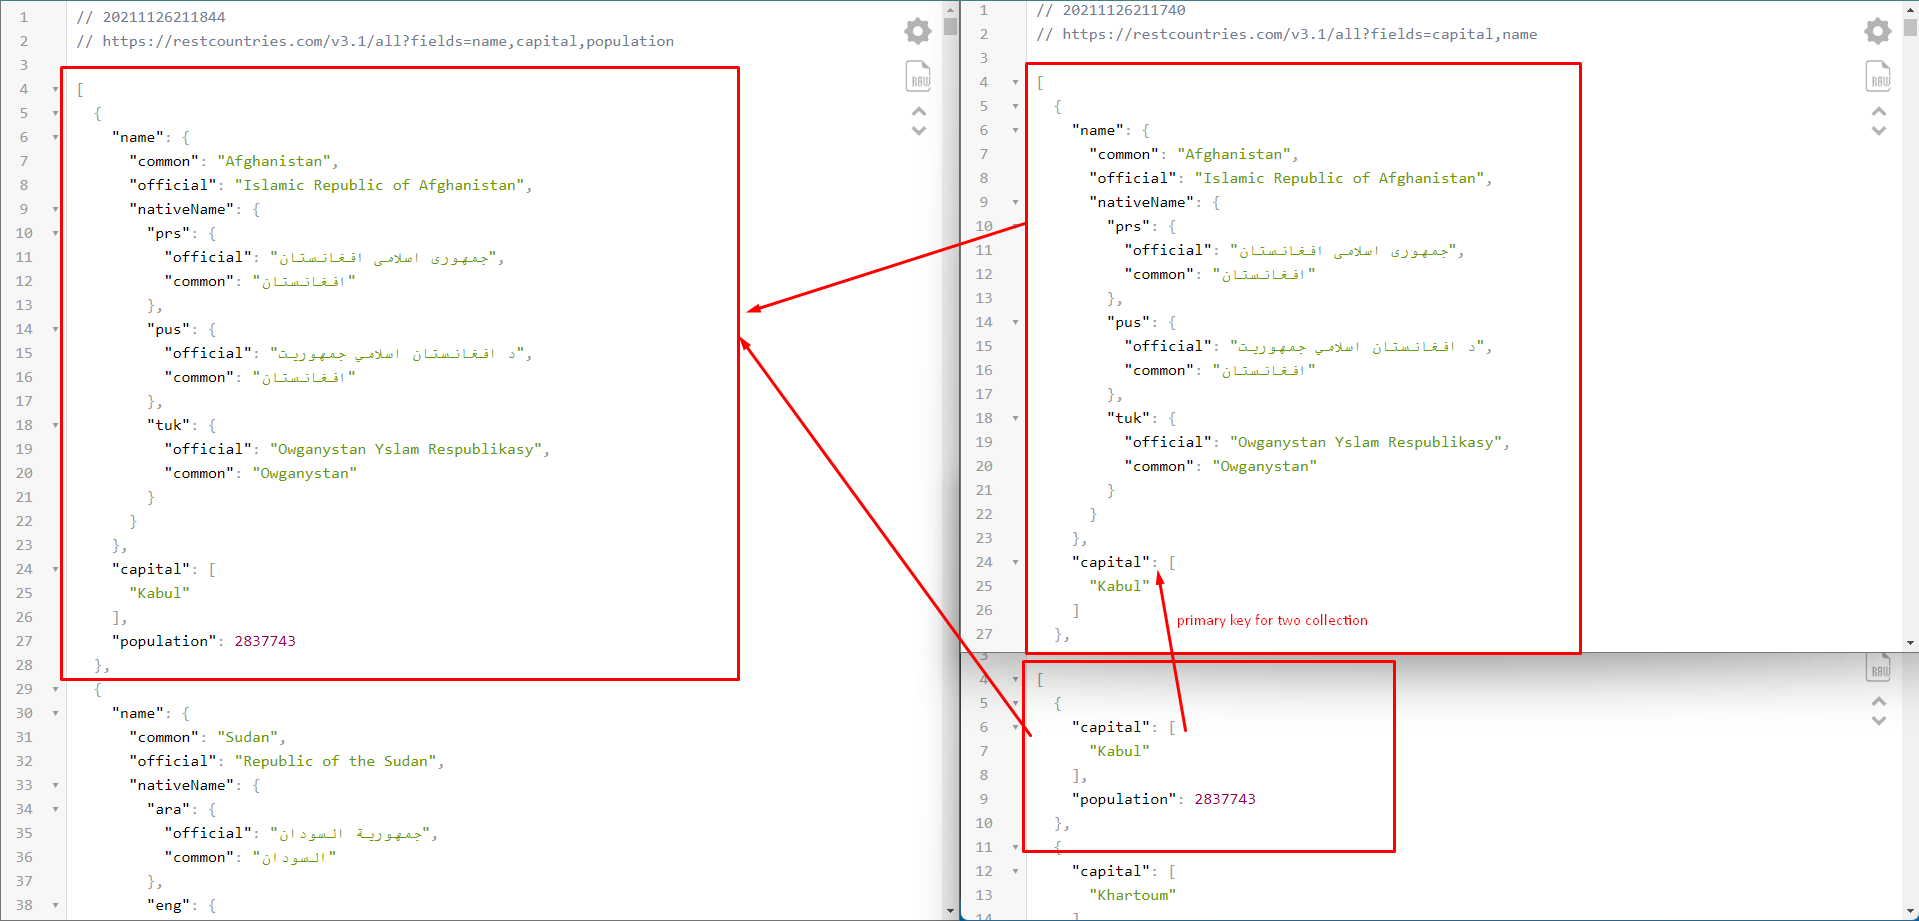Open settings gear in upper right pane
This screenshot has height=921, width=1919.
[1878, 31]
